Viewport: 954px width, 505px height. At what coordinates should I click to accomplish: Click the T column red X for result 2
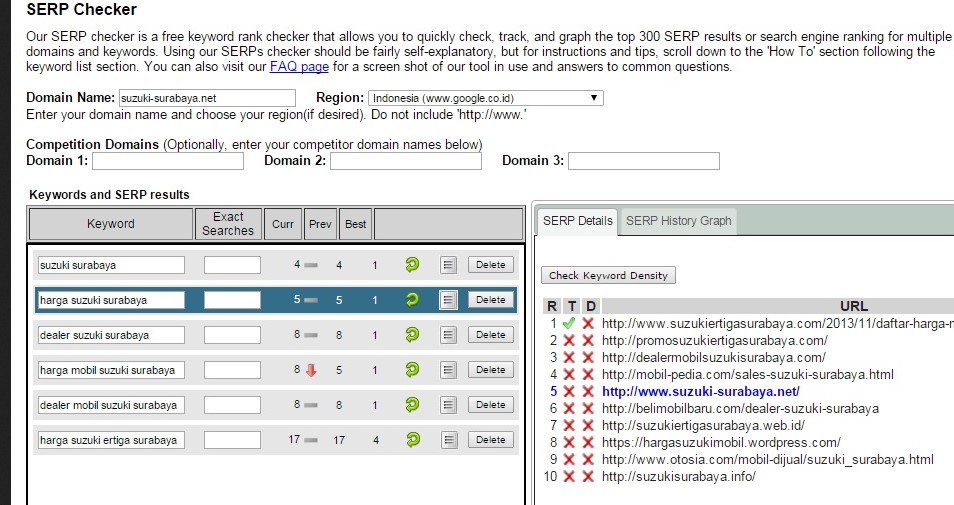pos(569,341)
